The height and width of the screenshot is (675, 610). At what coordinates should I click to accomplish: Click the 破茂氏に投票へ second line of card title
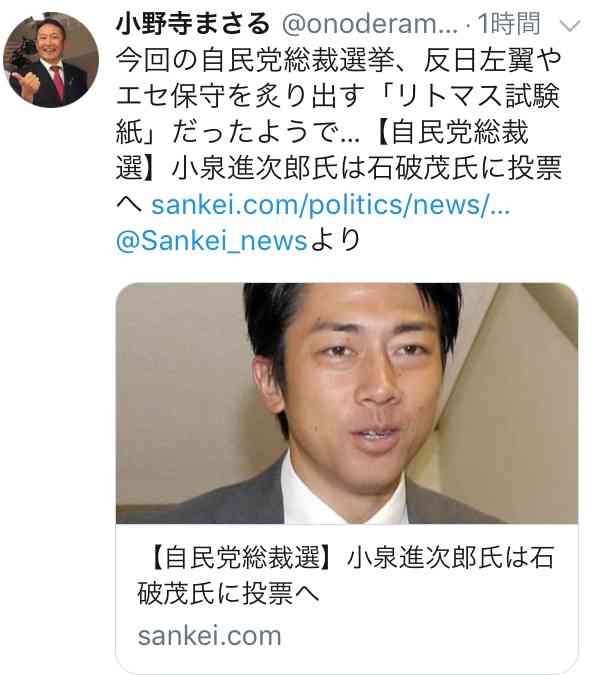228,593
